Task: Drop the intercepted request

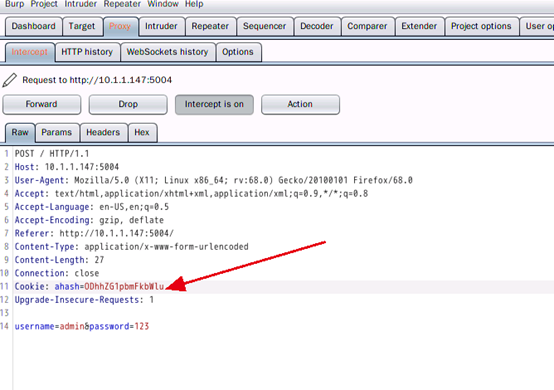Action: 128,104
